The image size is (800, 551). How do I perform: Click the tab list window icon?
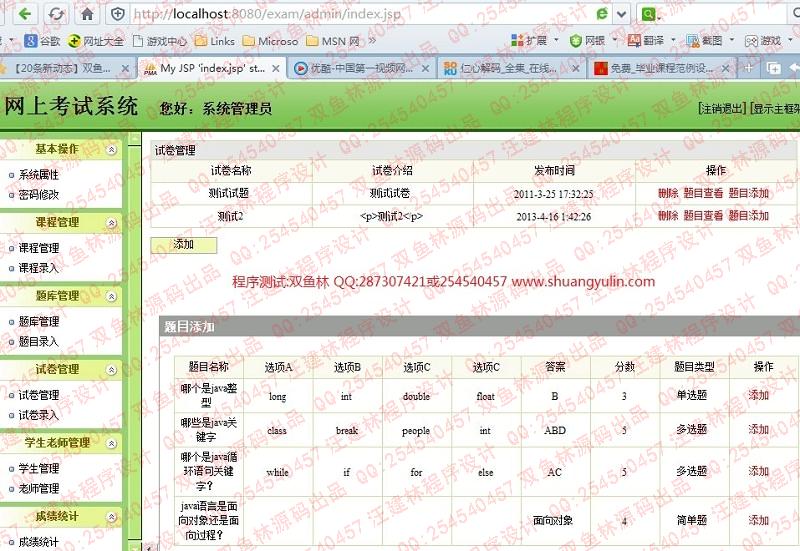773,68
